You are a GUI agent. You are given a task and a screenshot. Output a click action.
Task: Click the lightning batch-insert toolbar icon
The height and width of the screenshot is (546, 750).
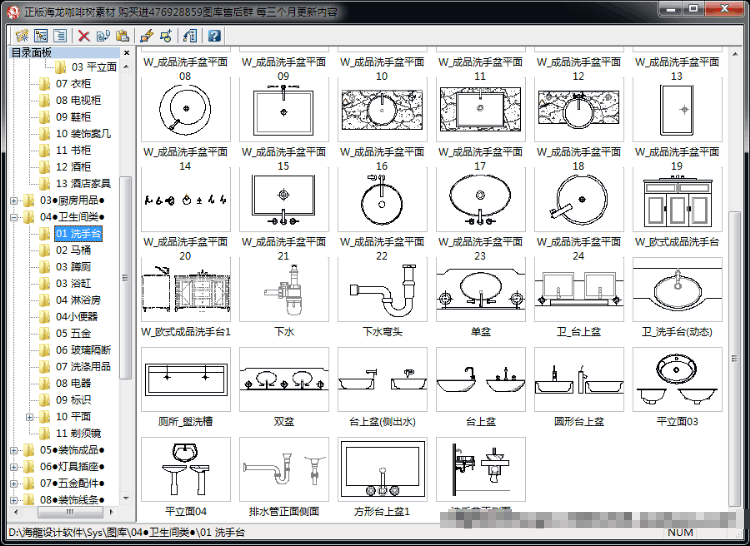146,35
